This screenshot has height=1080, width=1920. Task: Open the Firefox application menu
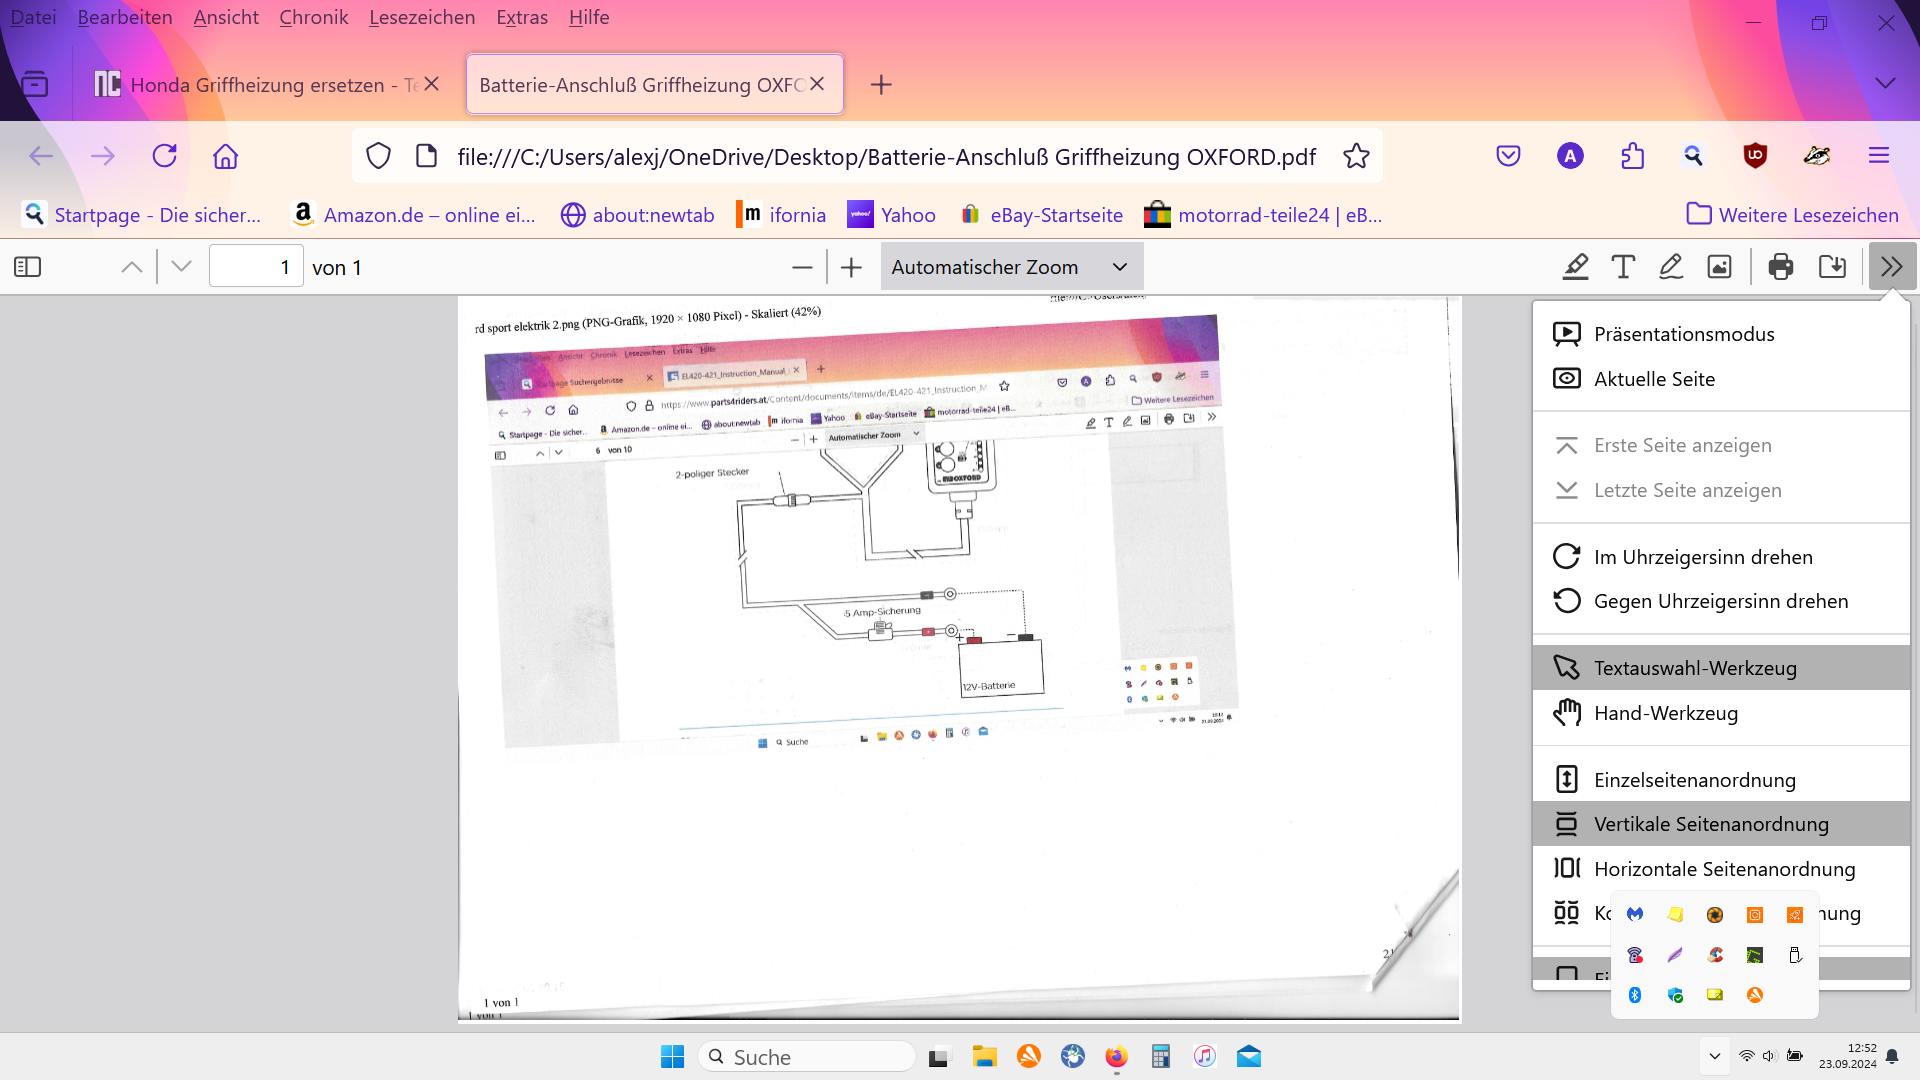(1879, 156)
